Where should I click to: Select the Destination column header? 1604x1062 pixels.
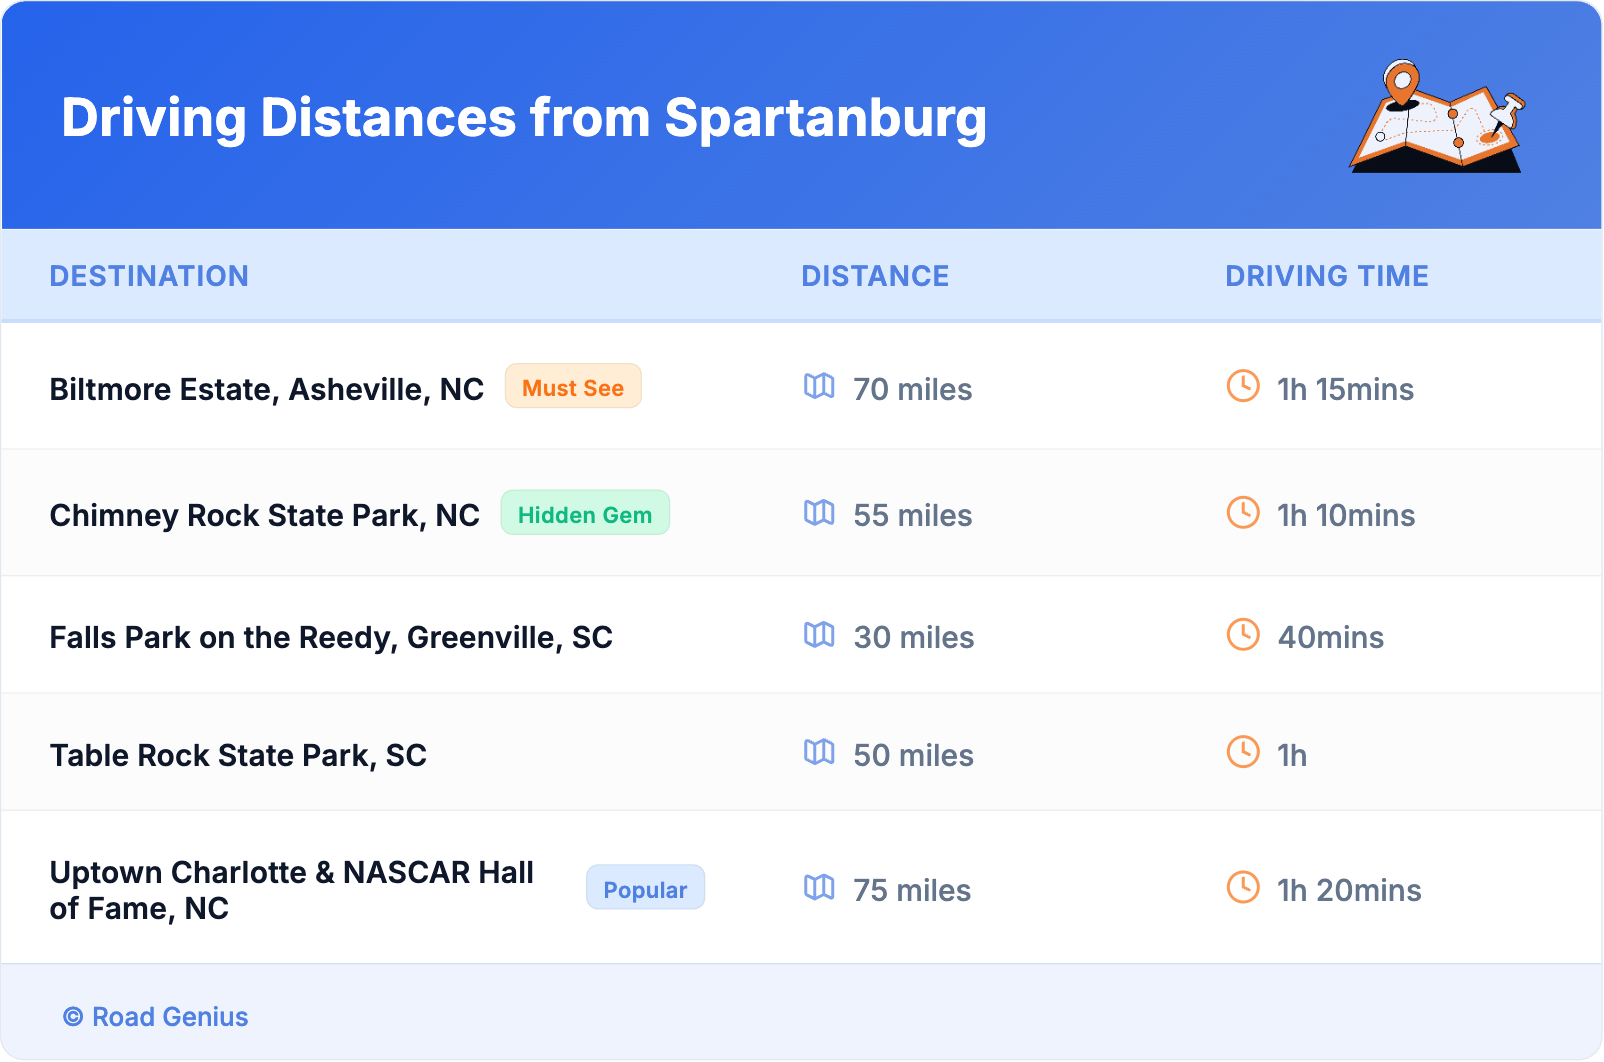pyautogui.click(x=149, y=276)
